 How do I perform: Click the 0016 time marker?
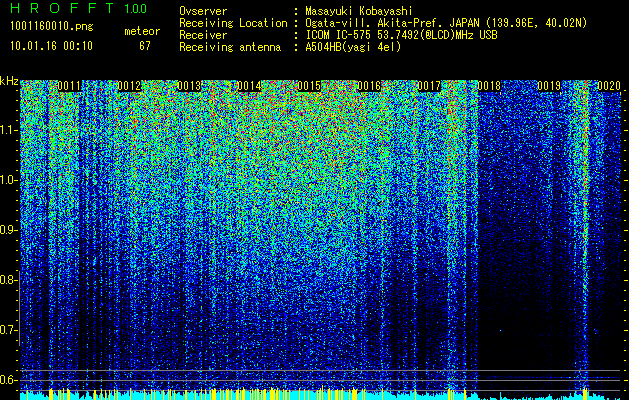pyautogui.click(x=369, y=86)
